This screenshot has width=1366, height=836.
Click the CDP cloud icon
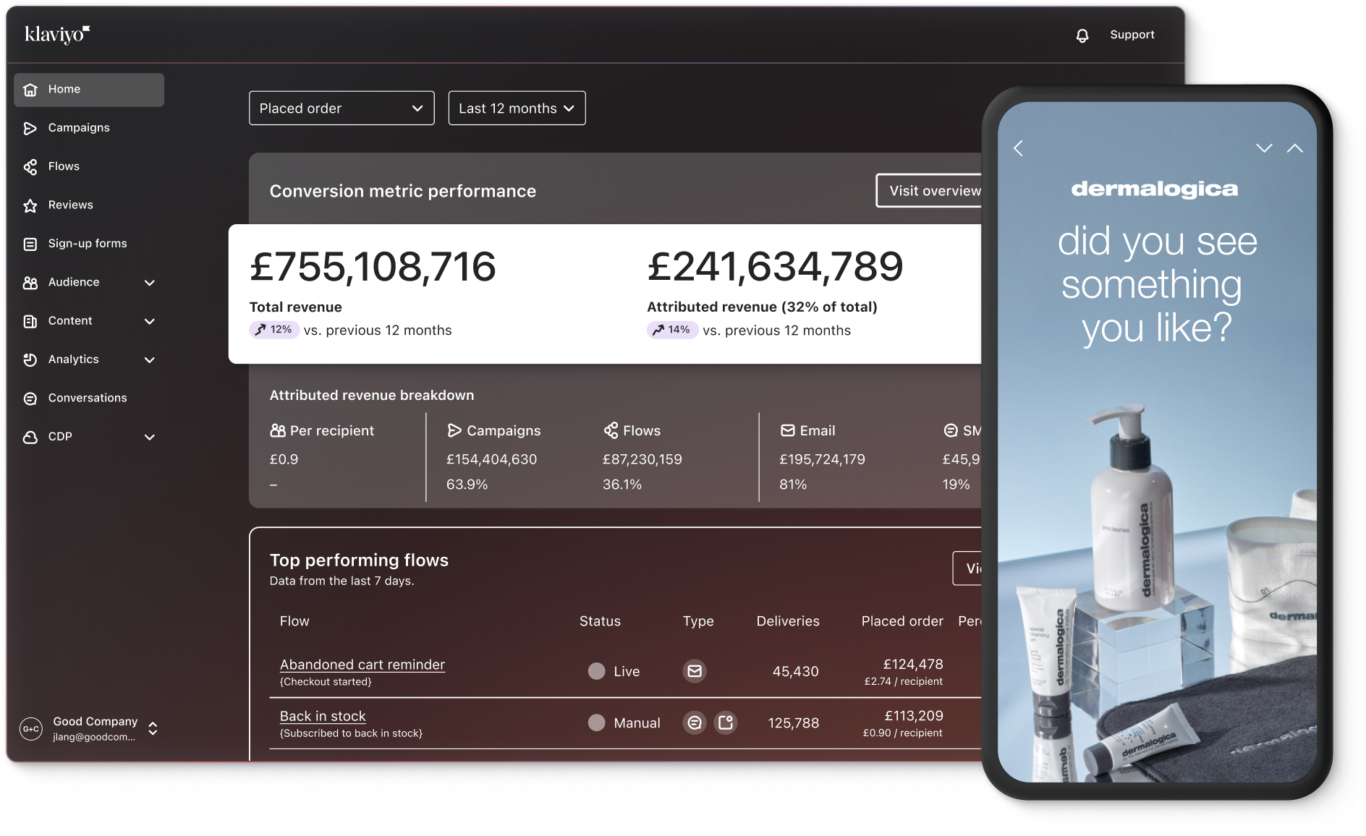[30, 437]
